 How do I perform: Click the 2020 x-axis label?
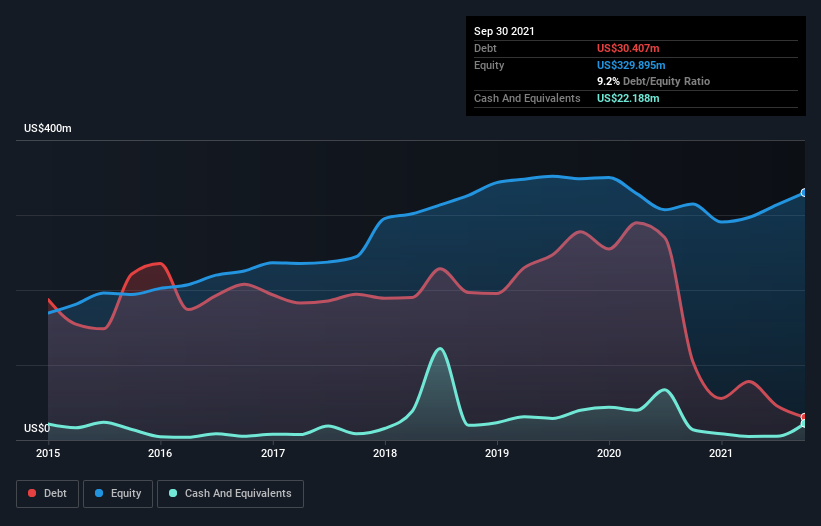tap(609, 454)
